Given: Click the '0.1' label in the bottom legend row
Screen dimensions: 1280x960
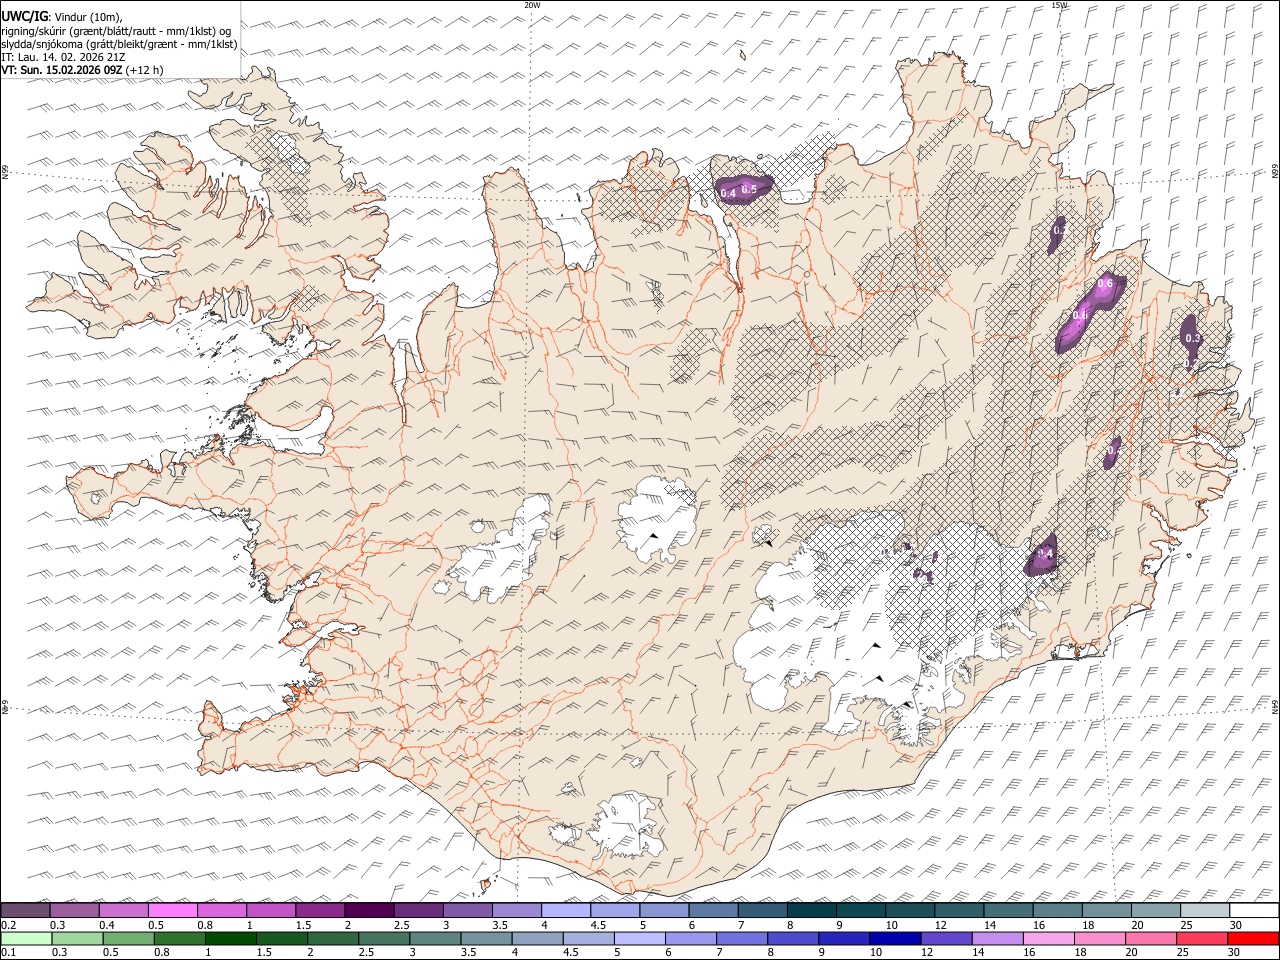Looking at the screenshot, I should tap(8, 953).
